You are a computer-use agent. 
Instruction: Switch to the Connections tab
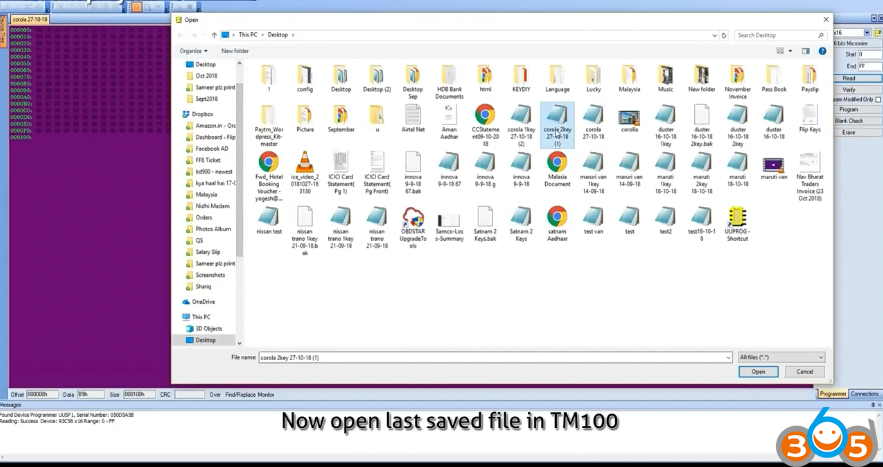point(864,394)
